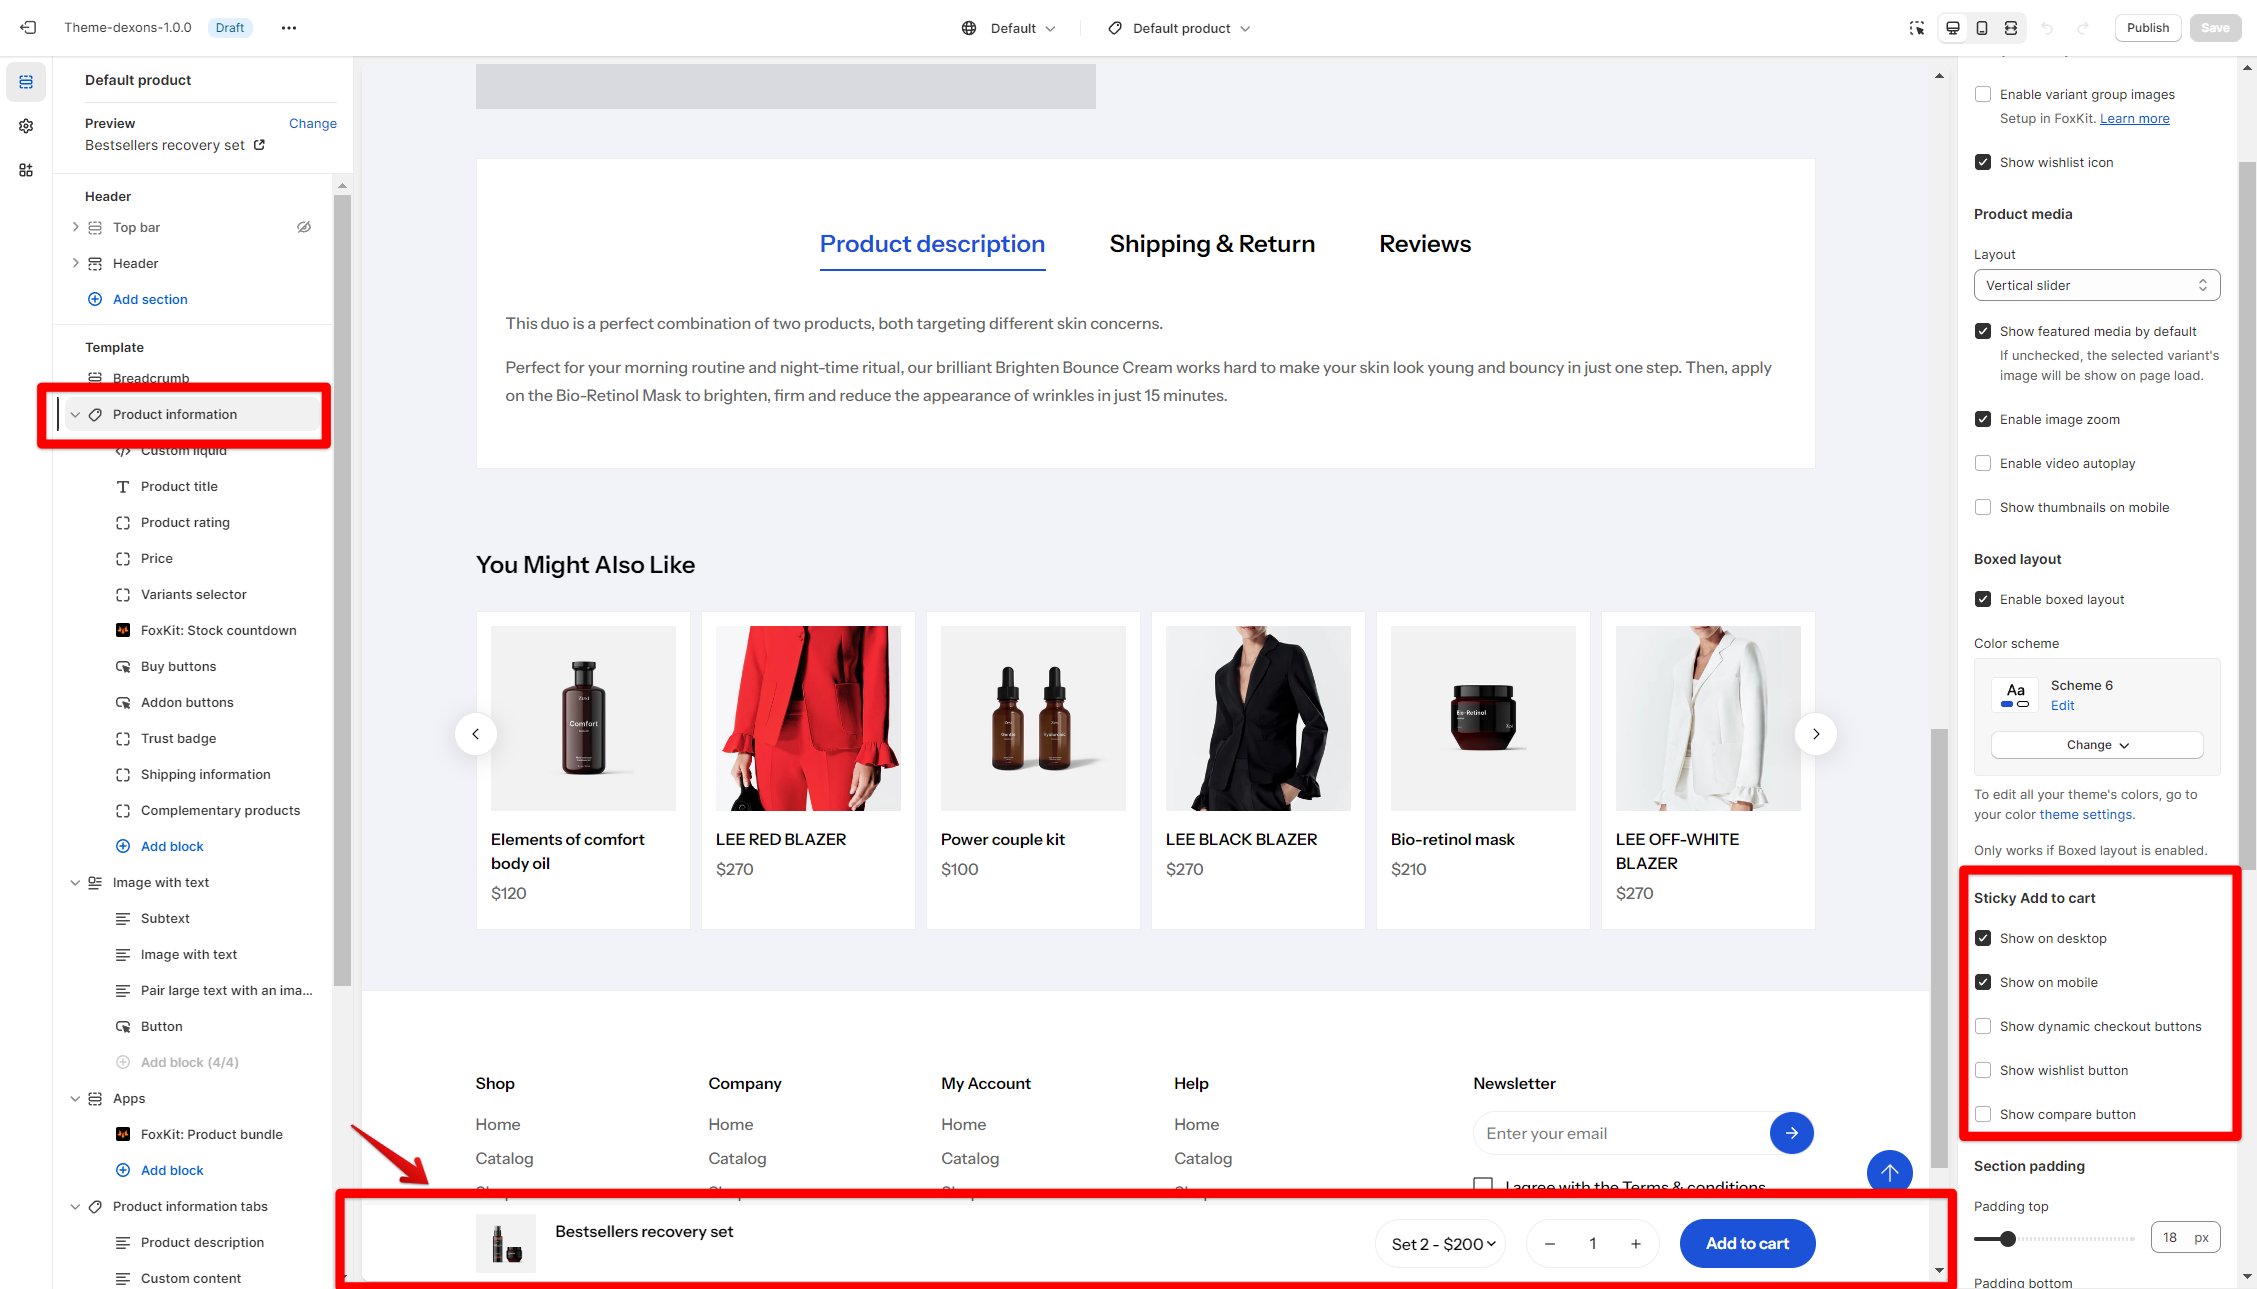Open the App embeds icon in left rail
Viewport: 2257px width, 1289px height.
pyautogui.click(x=26, y=170)
